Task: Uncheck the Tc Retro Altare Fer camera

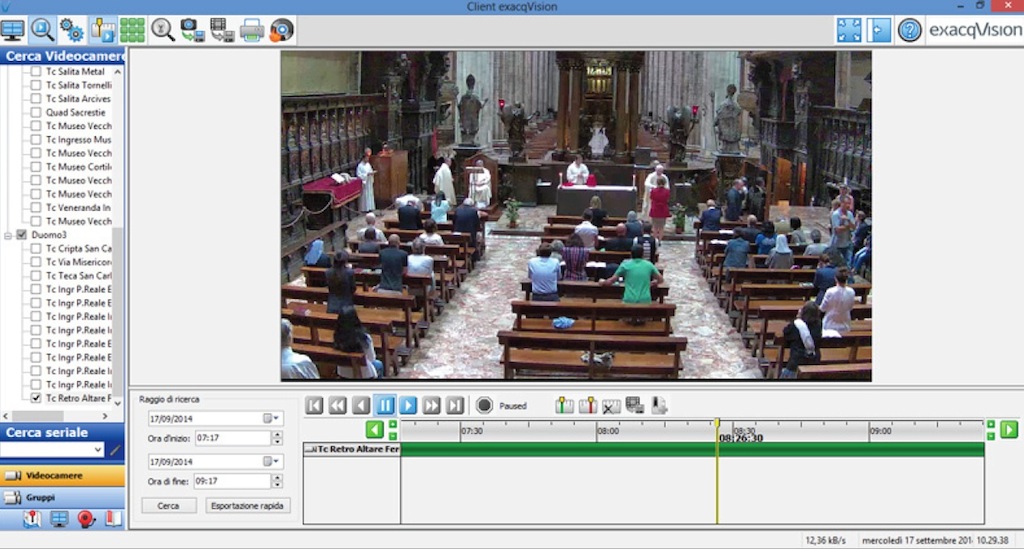Action: point(36,398)
